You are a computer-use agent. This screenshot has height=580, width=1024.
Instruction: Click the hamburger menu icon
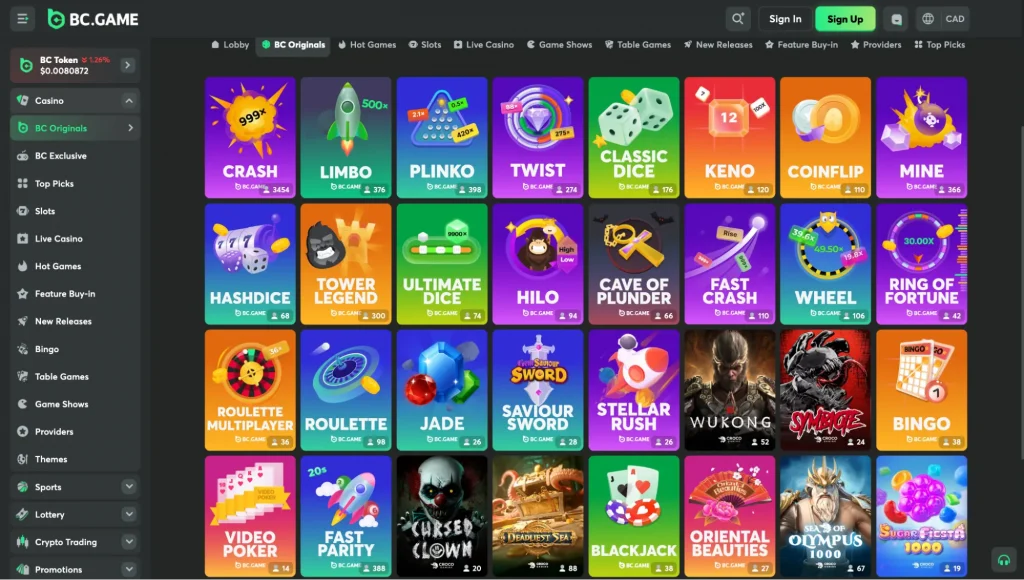click(x=22, y=19)
